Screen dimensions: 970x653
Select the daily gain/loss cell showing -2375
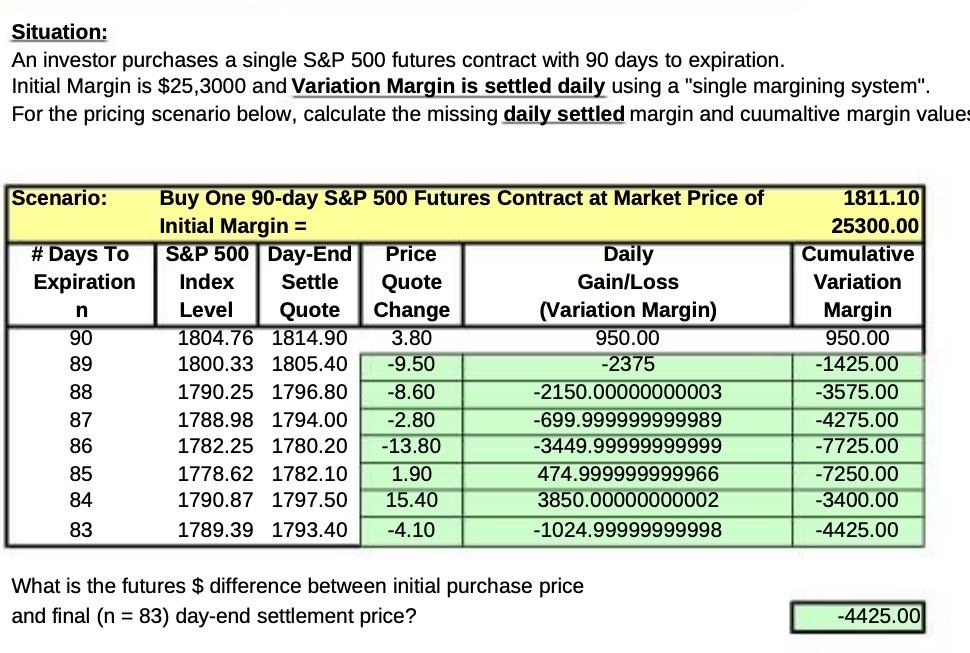[x=628, y=365]
